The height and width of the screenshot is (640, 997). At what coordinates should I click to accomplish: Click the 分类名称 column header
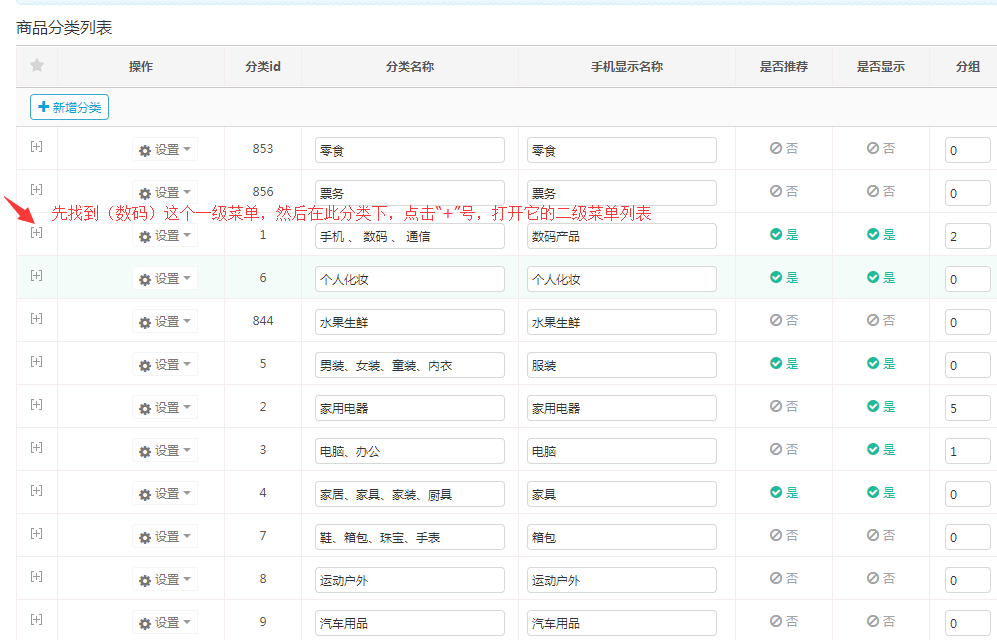click(x=409, y=66)
